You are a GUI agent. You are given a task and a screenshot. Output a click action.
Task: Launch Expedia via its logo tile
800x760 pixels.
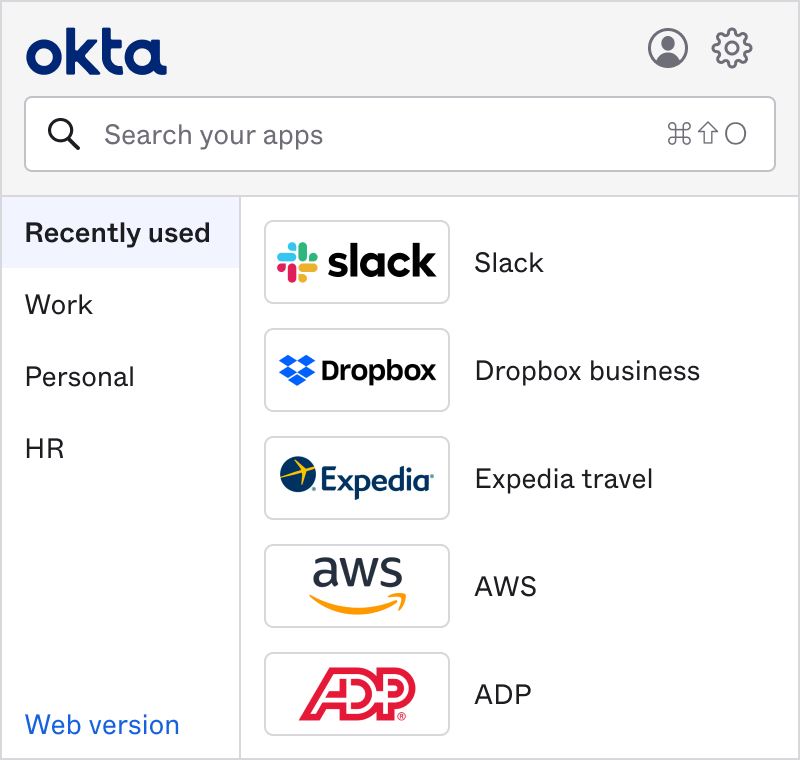pyautogui.click(x=357, y=478)
